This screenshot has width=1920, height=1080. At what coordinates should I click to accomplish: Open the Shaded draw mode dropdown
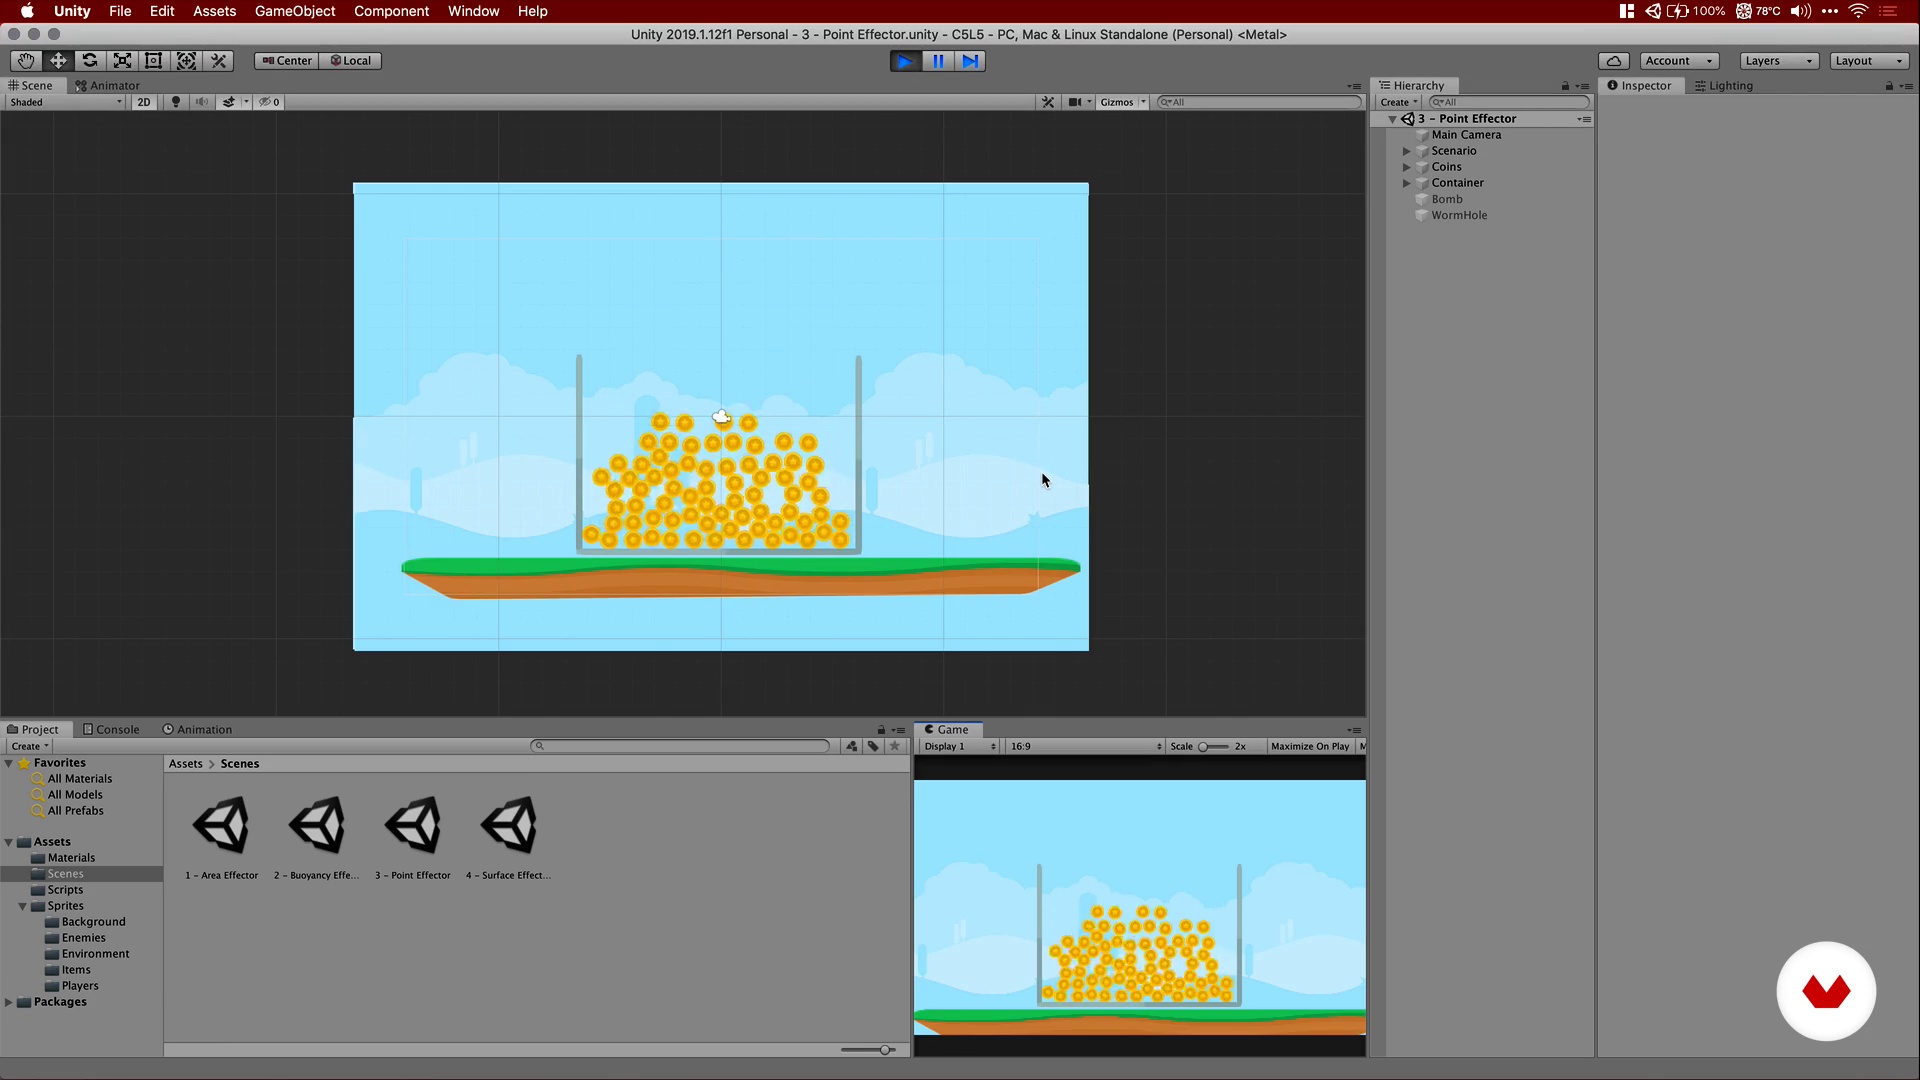tap(66, 102)
